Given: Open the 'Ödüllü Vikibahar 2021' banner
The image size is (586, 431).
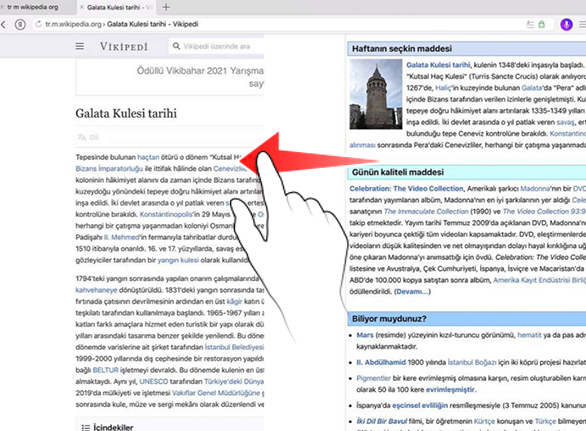Looking at the screenshot, I should [x=170, y=77].
